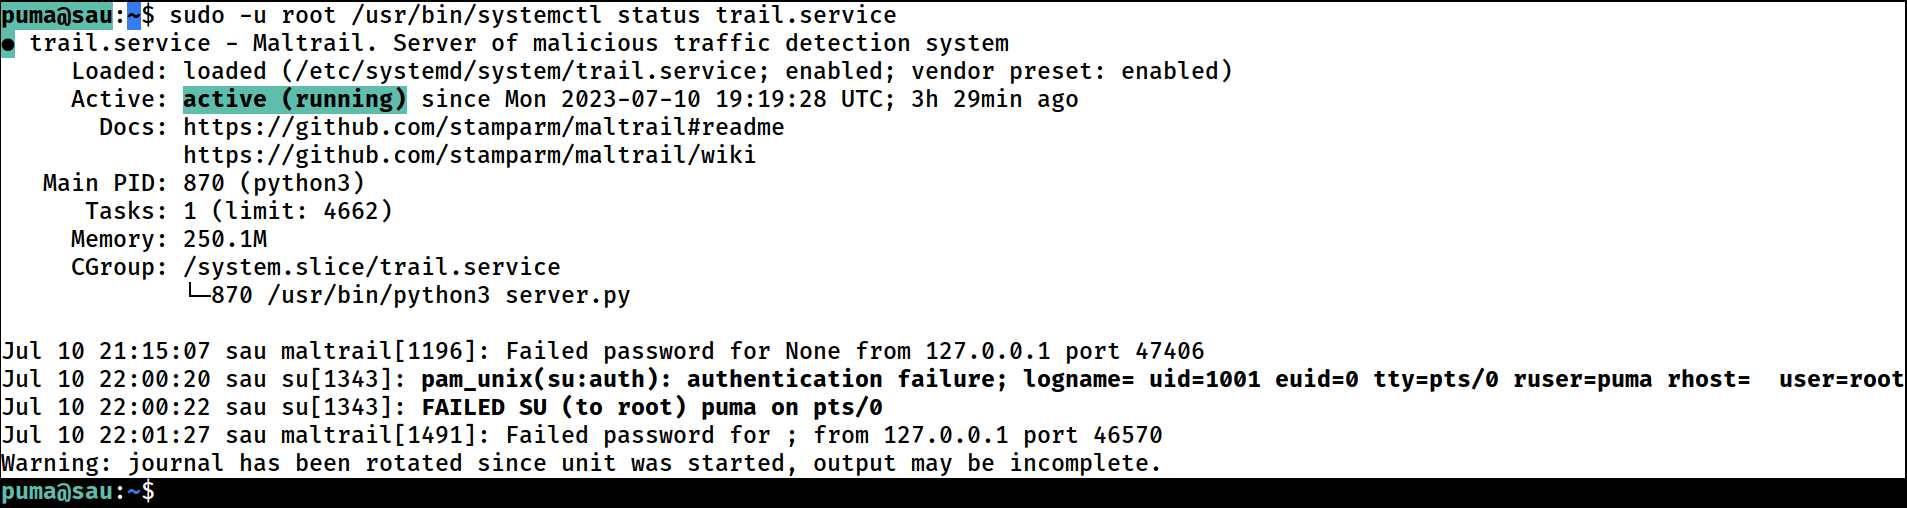Click the tree branch symbol before 870
This screenshot has width=1907, height=508.
(x=197, y=294)
